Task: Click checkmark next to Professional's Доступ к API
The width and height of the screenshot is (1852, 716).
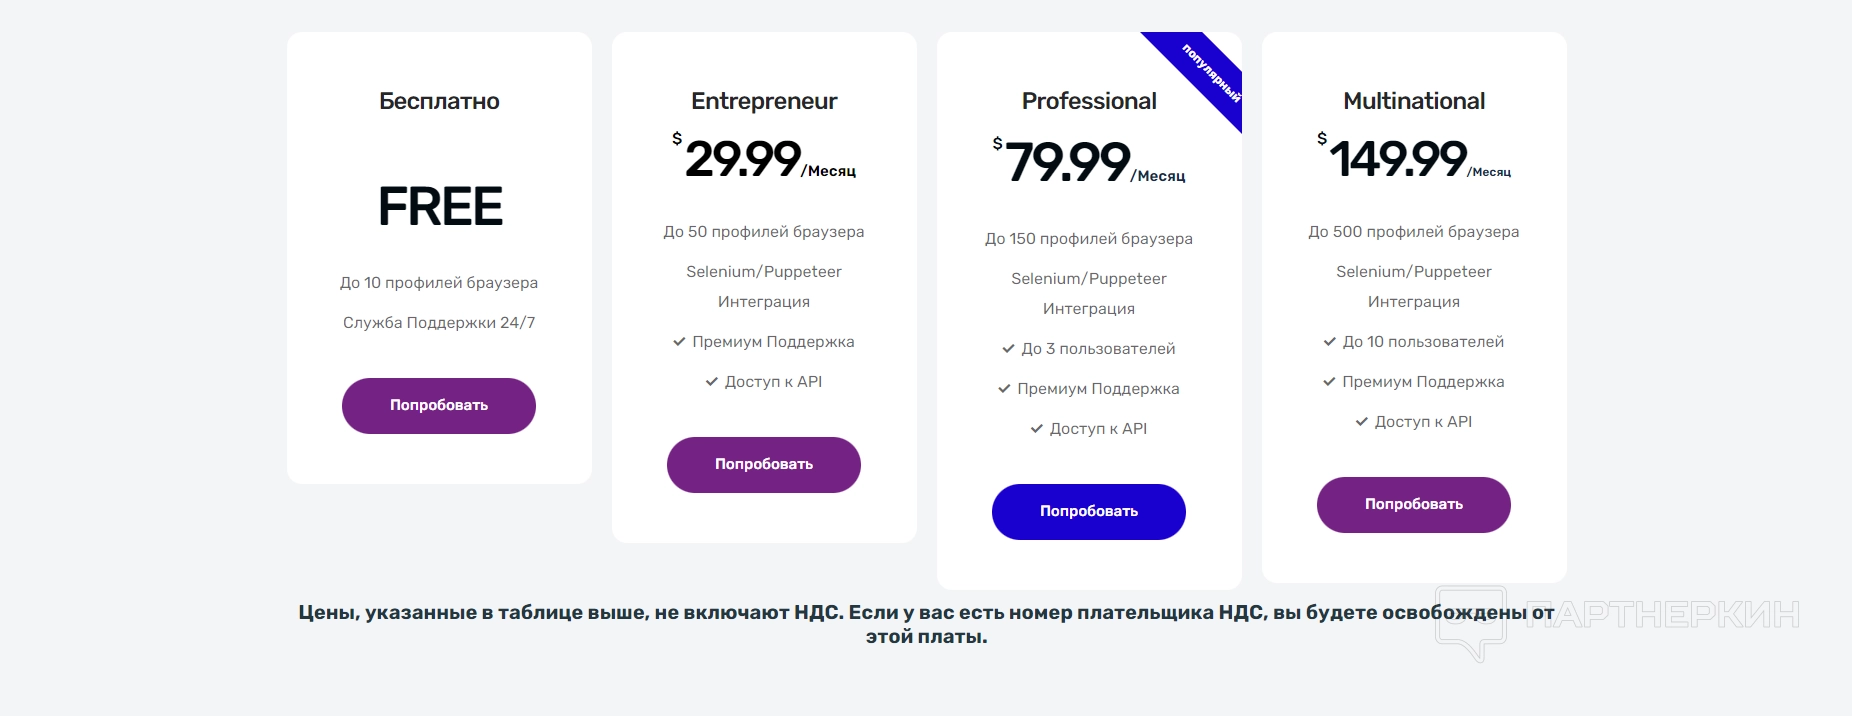Action: (1037, 429)
